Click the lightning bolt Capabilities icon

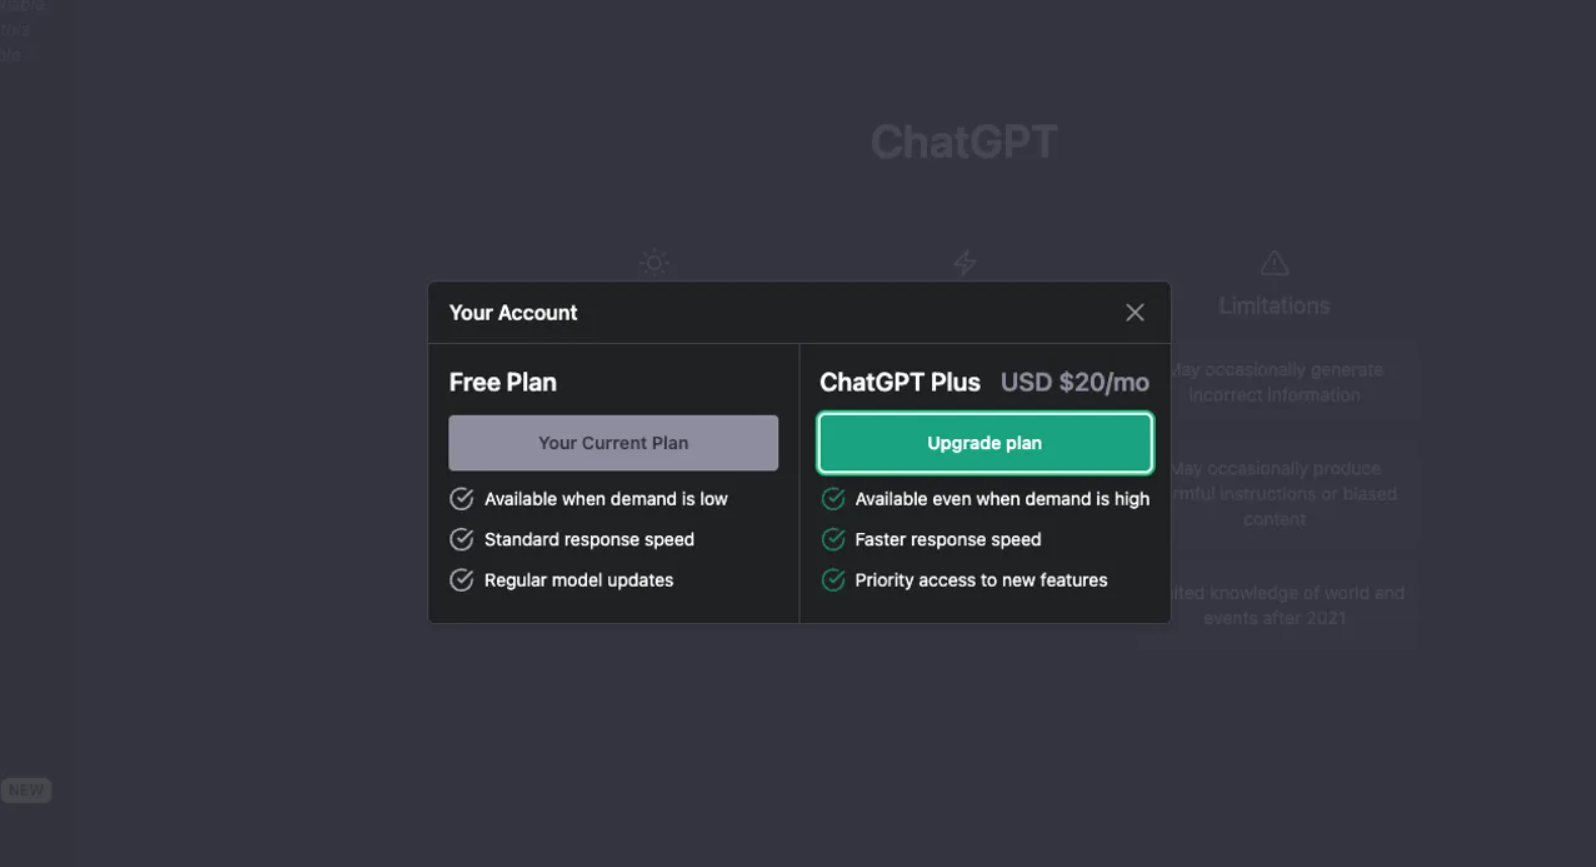pyautogui.click(x=964, y=263)
